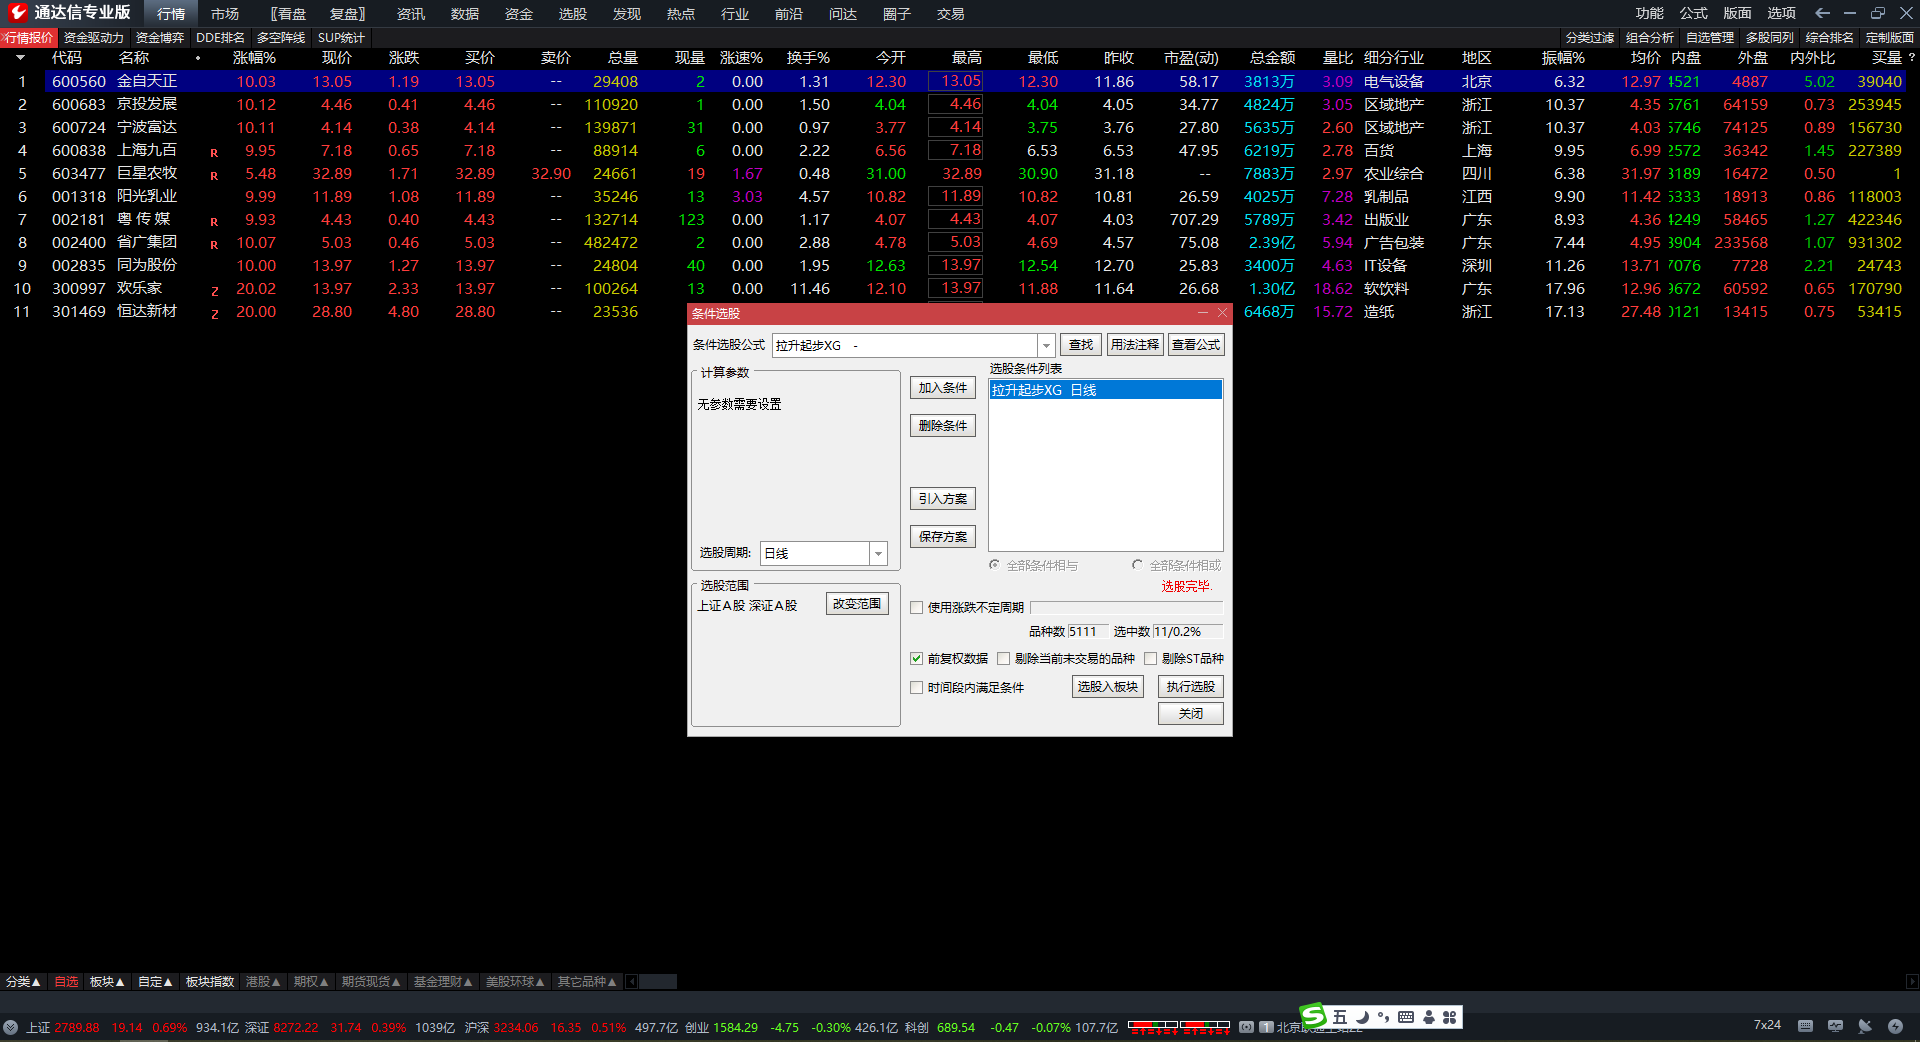Check 剔除当前未交易的品种 option

[x=1003, y=658]
